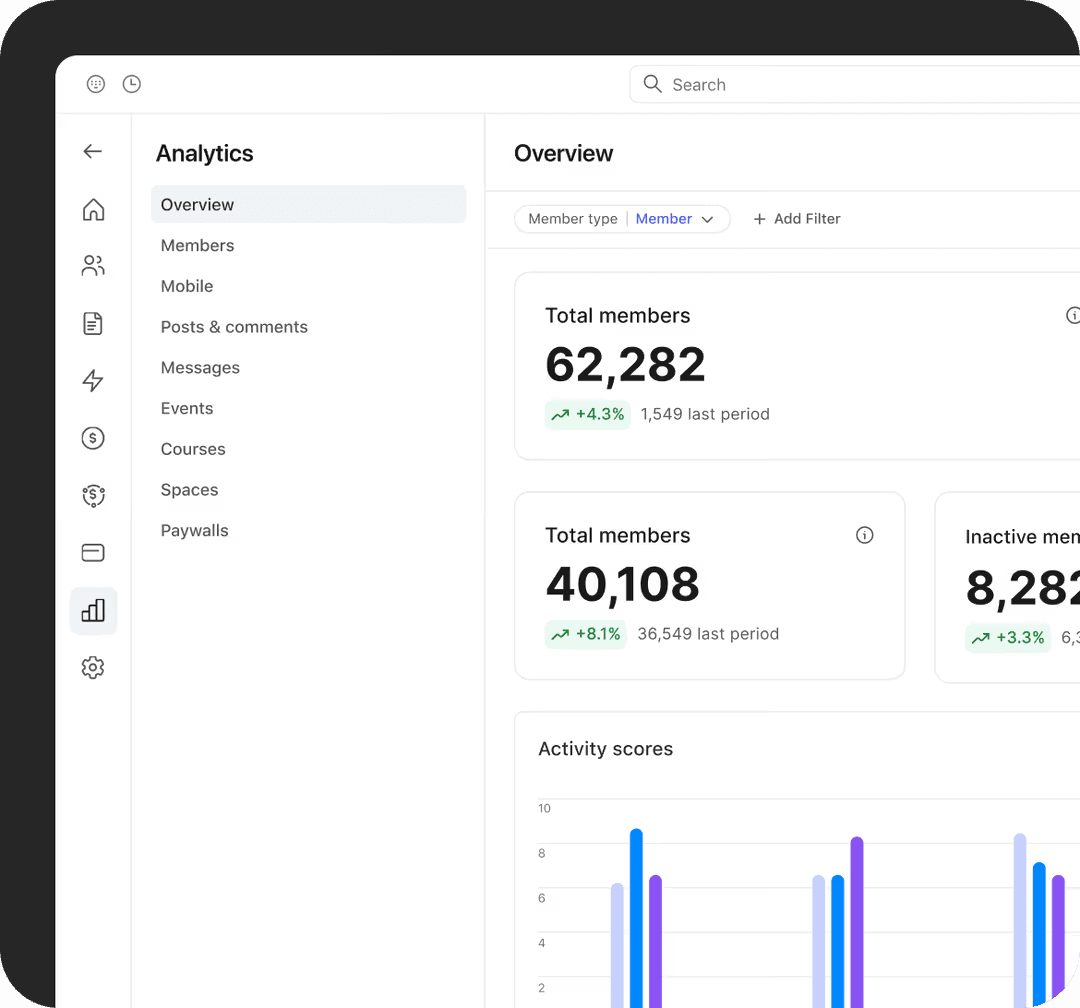Select Overview in Analytics menu
The width and height of the screenshot is (1080, 1008).
click(x=309, y=205)
